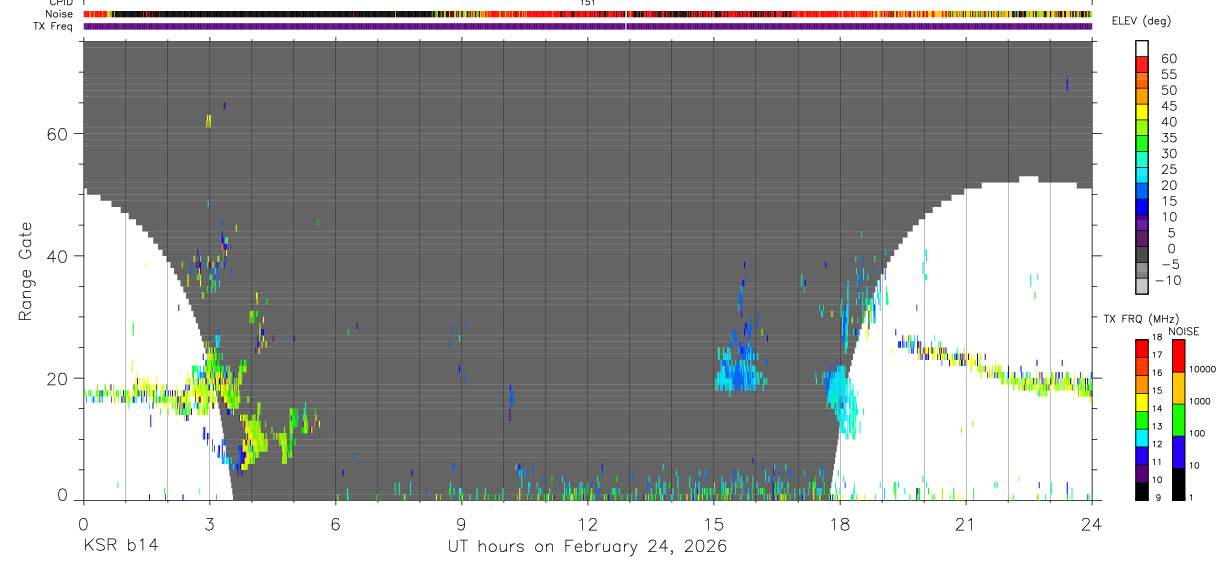Click the 'Range Gate' y-axis title

tap(25, 272)
